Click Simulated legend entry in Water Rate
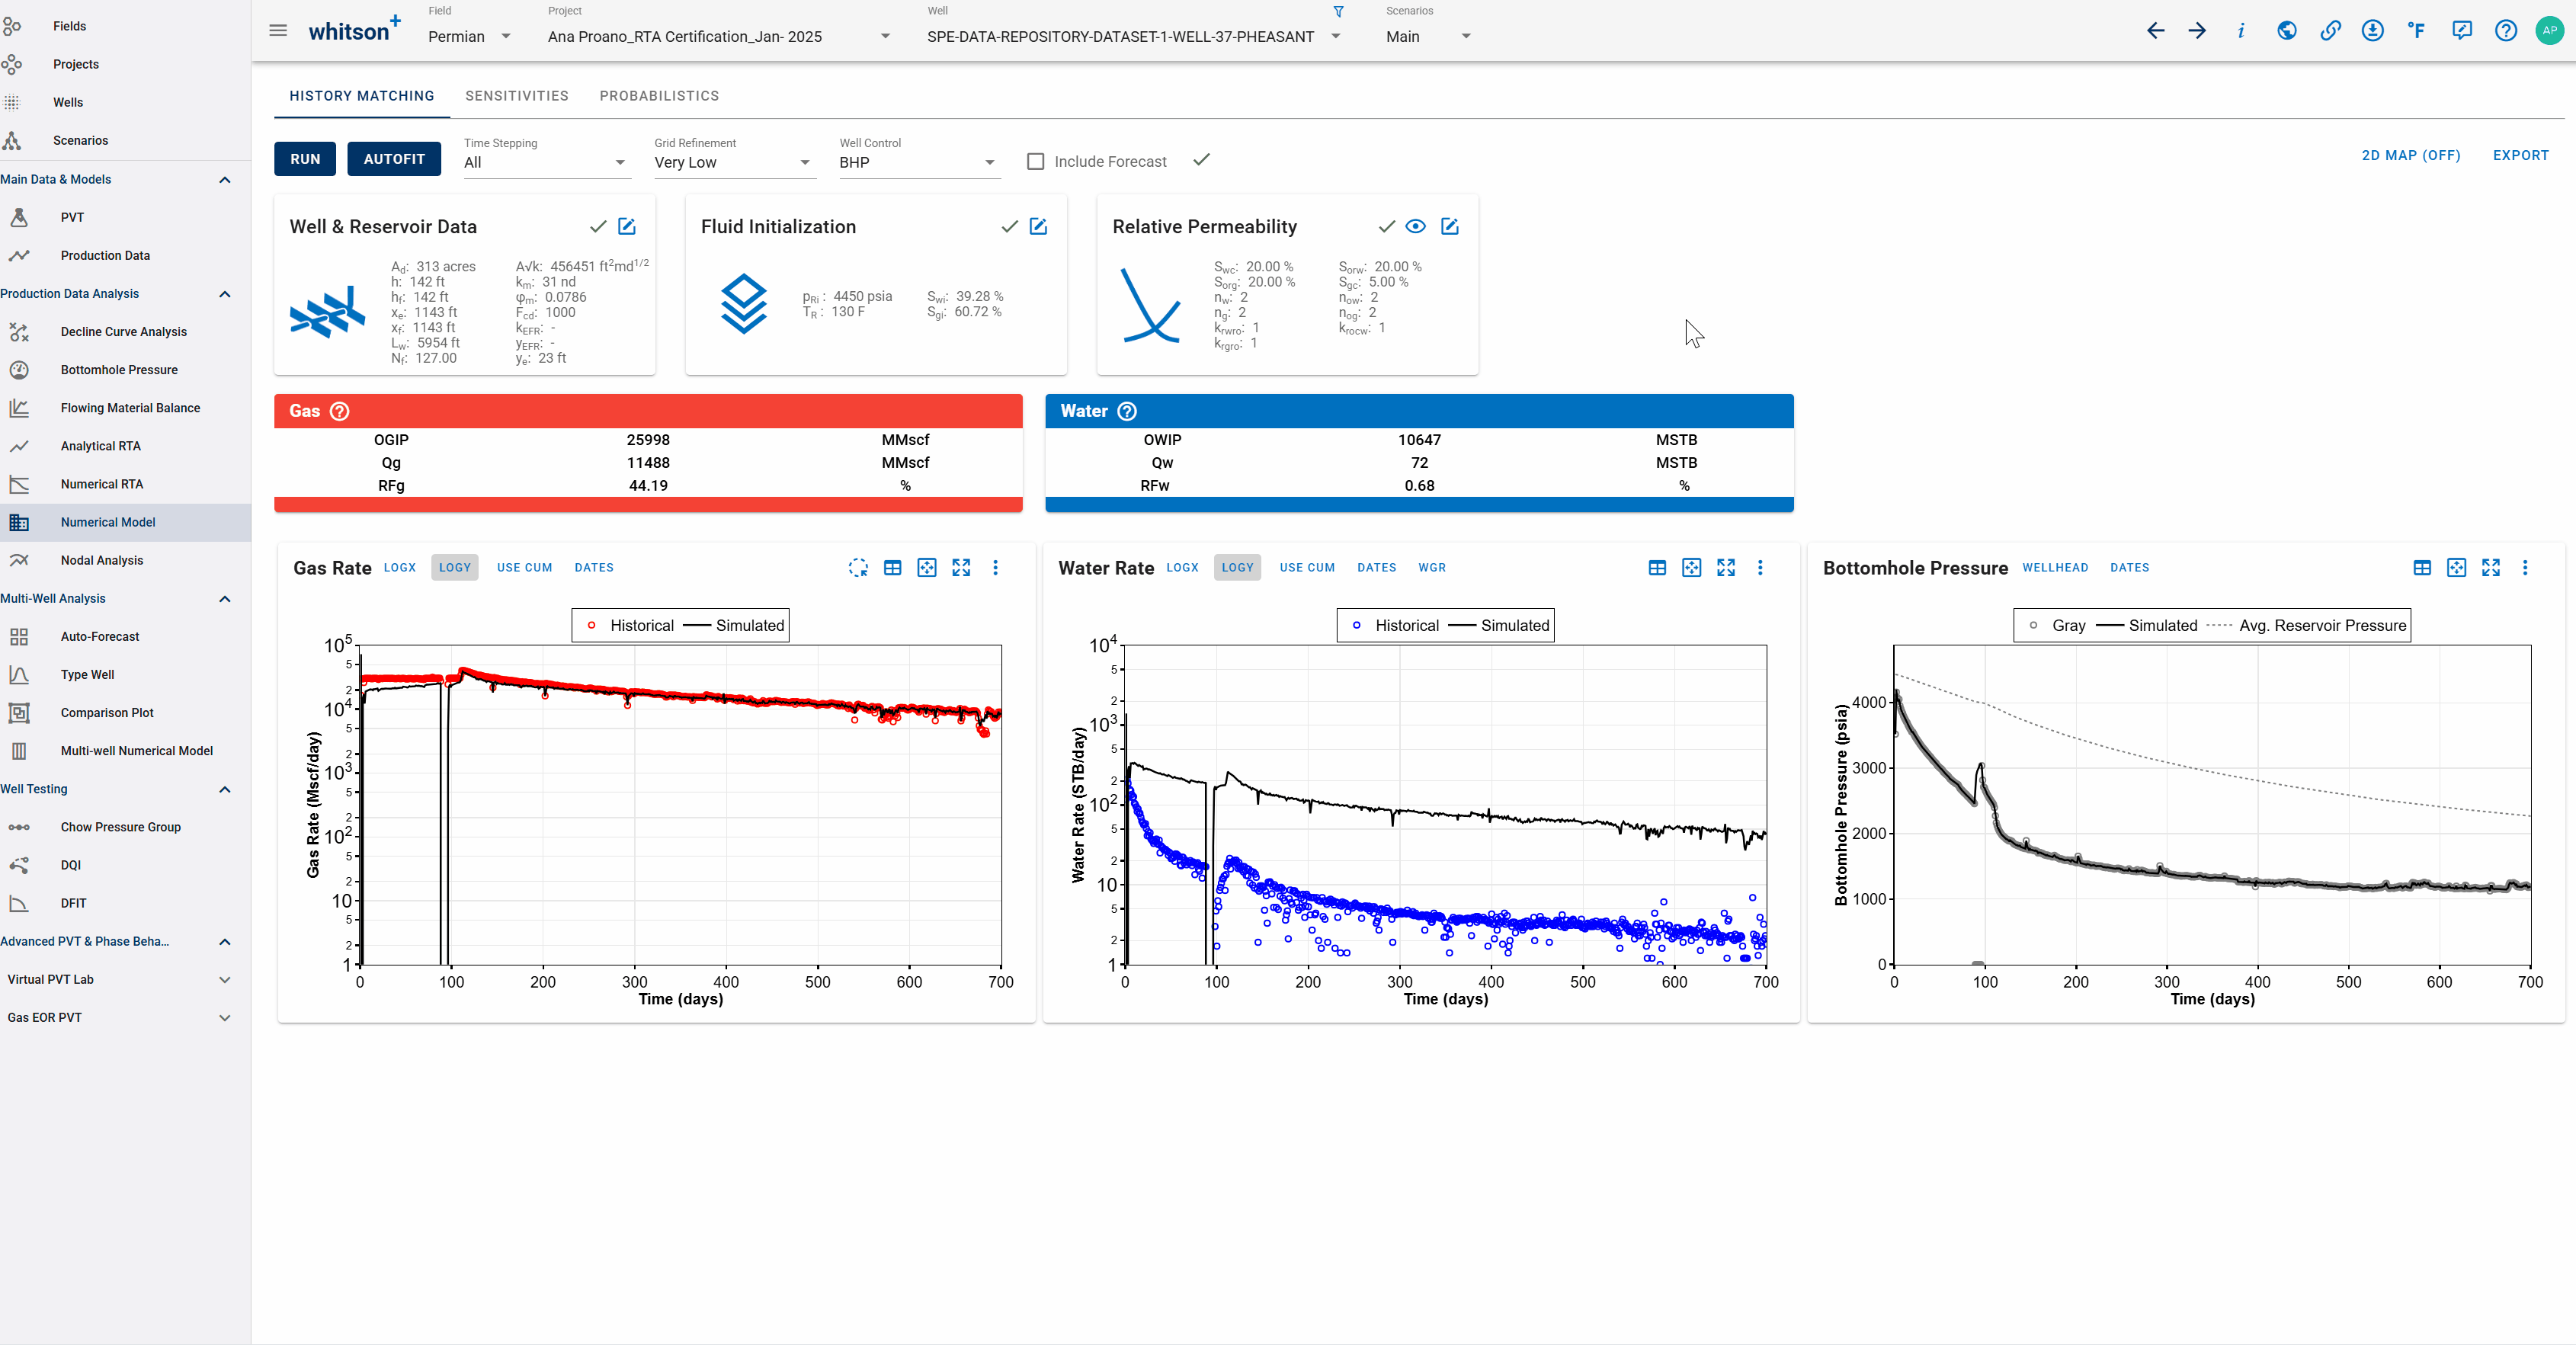 [1499, 626]
